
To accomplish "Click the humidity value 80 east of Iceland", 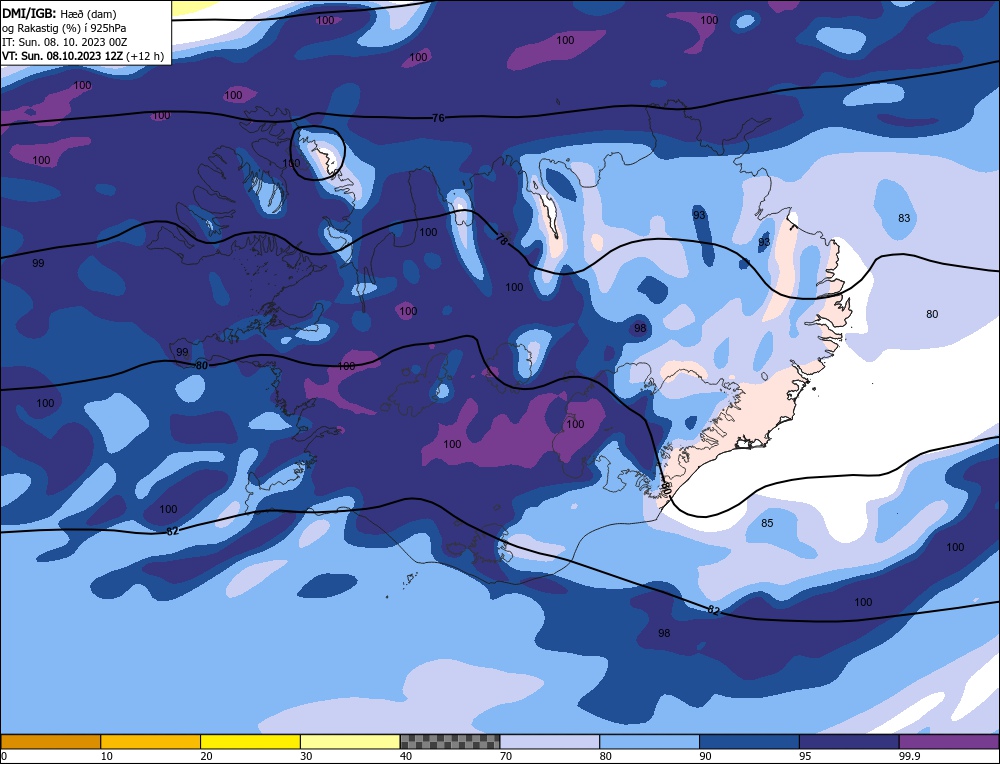I will tap(932, 314).
